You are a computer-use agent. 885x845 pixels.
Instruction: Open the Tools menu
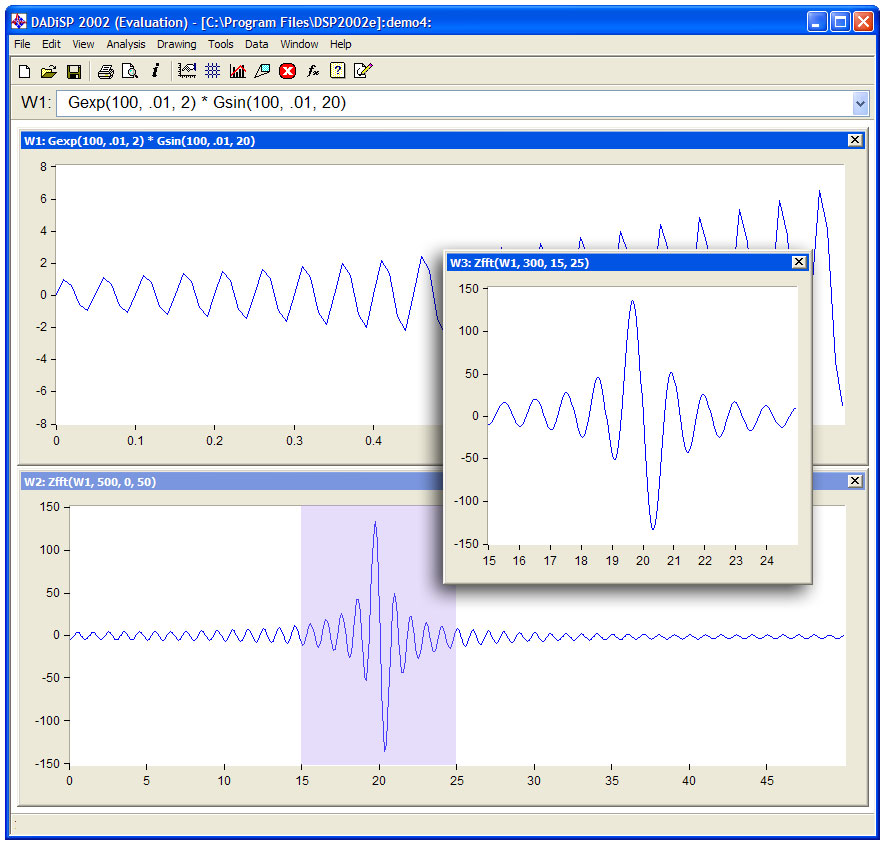(x=221, y=44)
